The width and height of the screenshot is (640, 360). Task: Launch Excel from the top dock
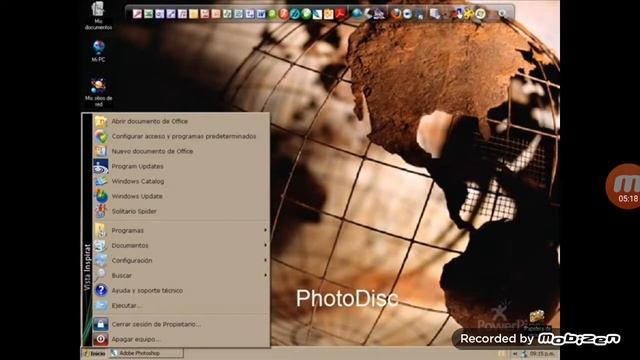[148, 14]
